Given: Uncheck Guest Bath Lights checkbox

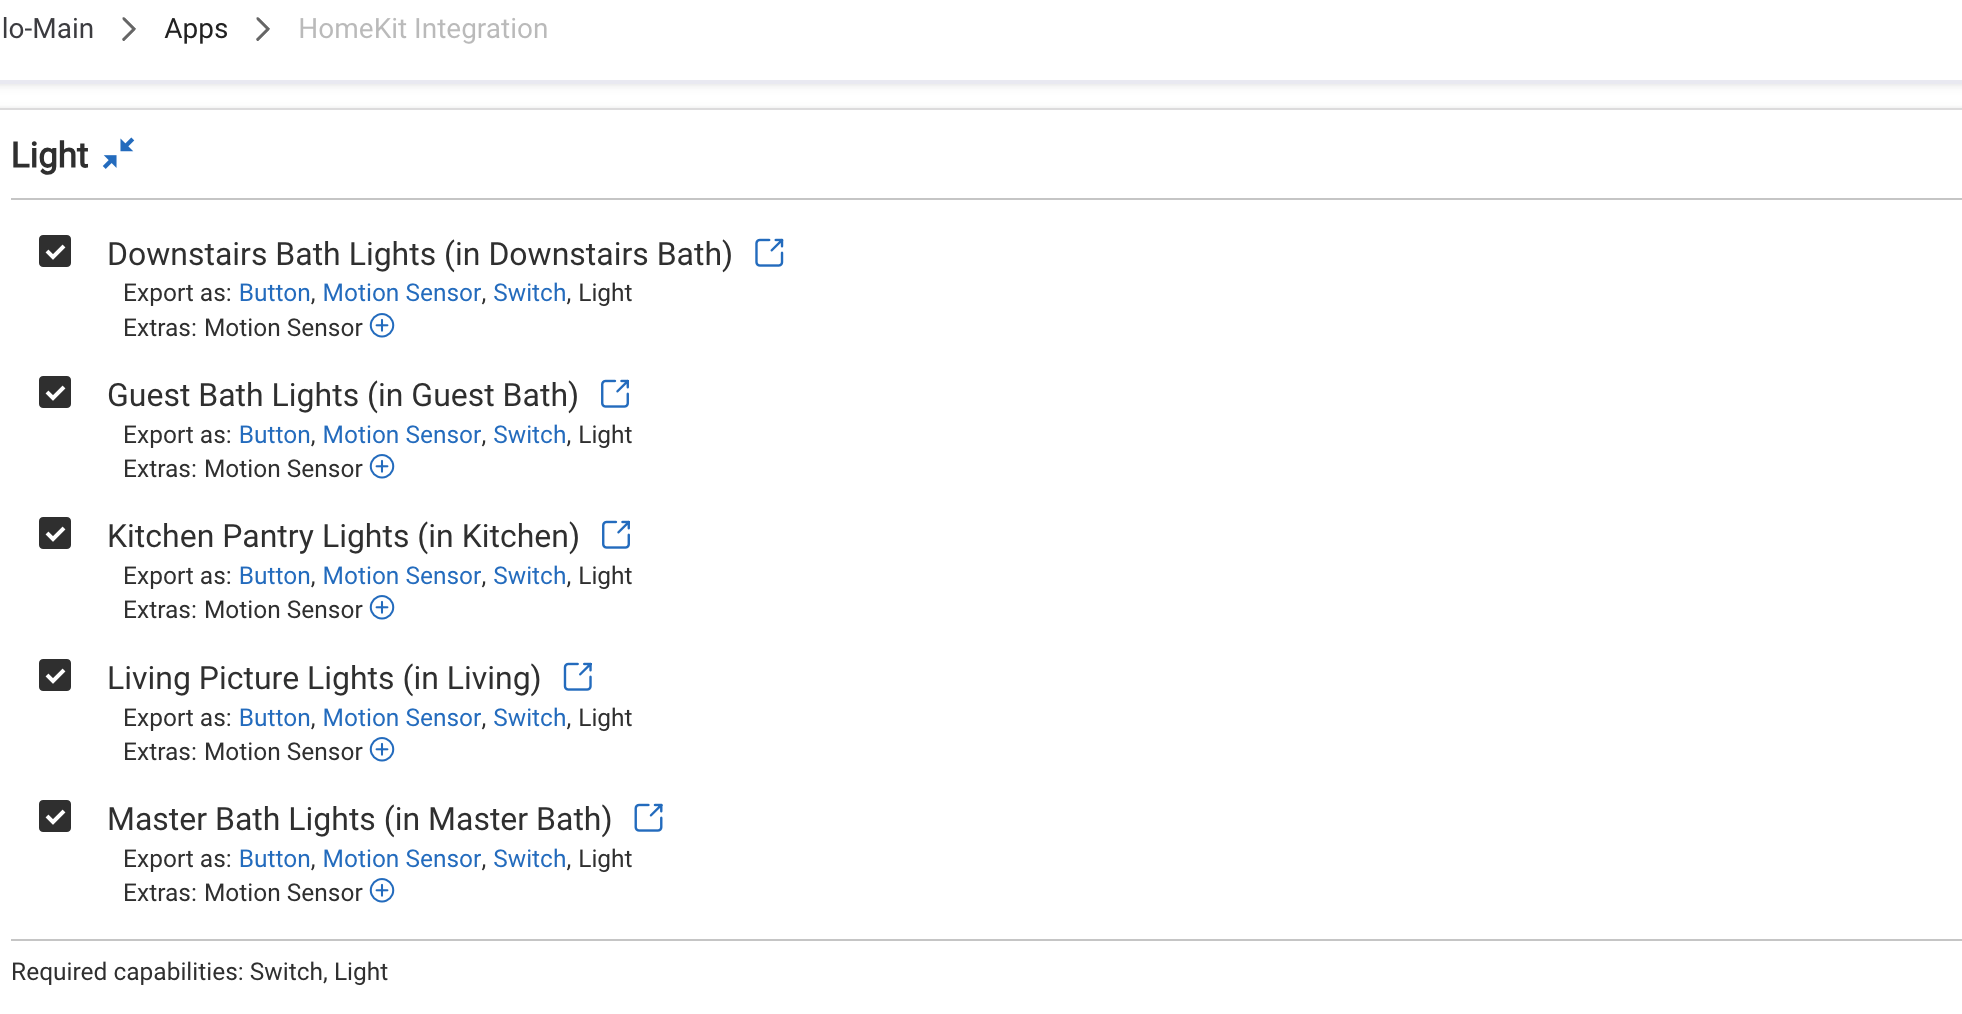Looking at the screenshot, I should tap(55, 392).
